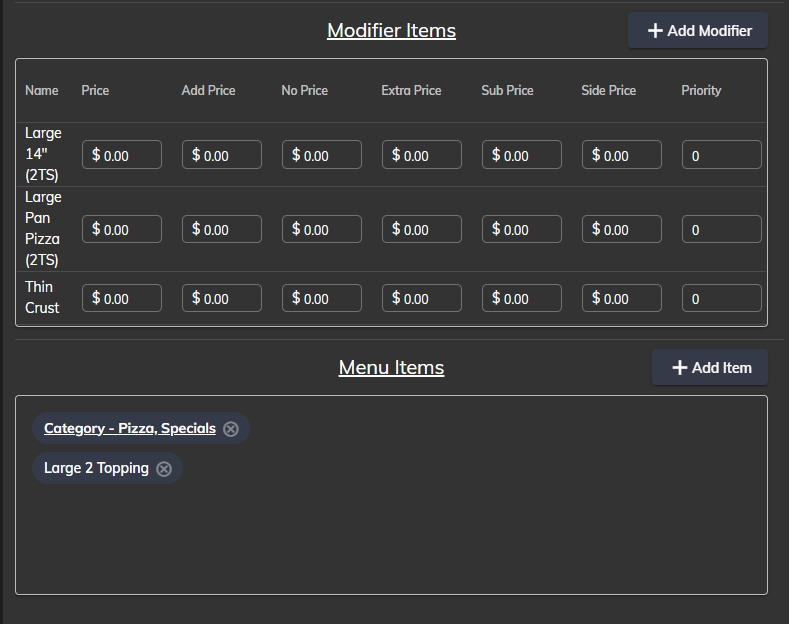The width and height of the screenshot is (789, 624).
Task: Edit Priority field for Large Pan Pizza
Action: tap(723, 229)
